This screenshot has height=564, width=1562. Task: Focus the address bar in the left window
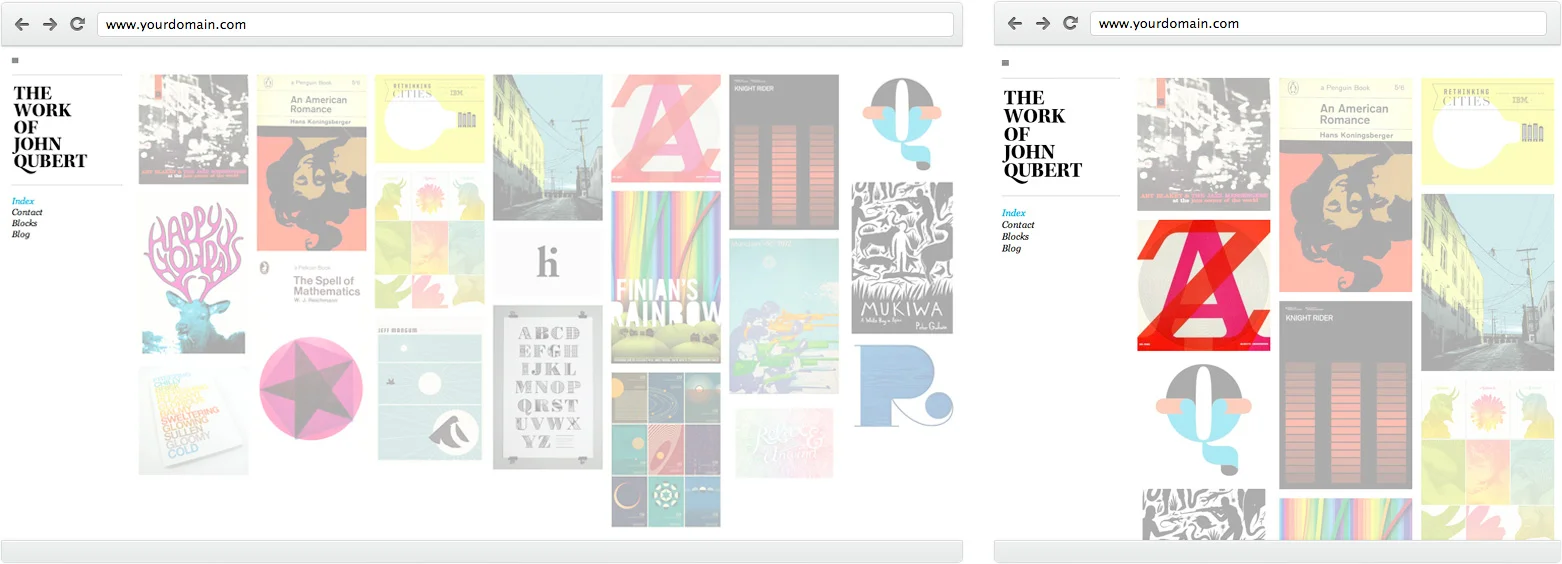(x=525, y=24)
